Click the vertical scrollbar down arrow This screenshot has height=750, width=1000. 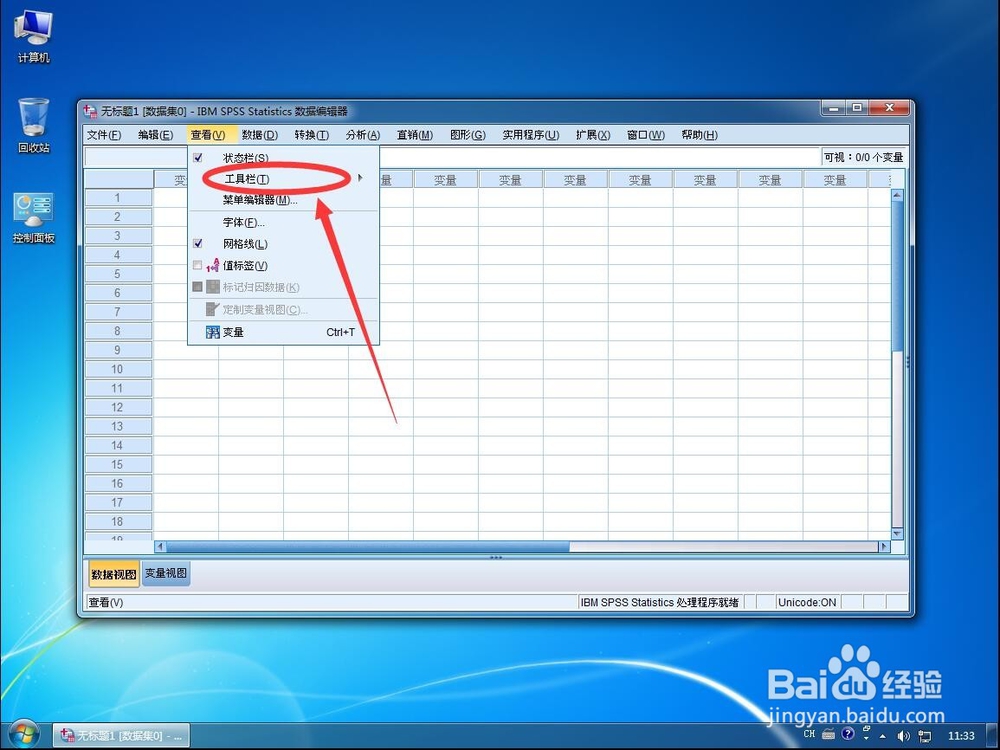(x=897, y=534)
